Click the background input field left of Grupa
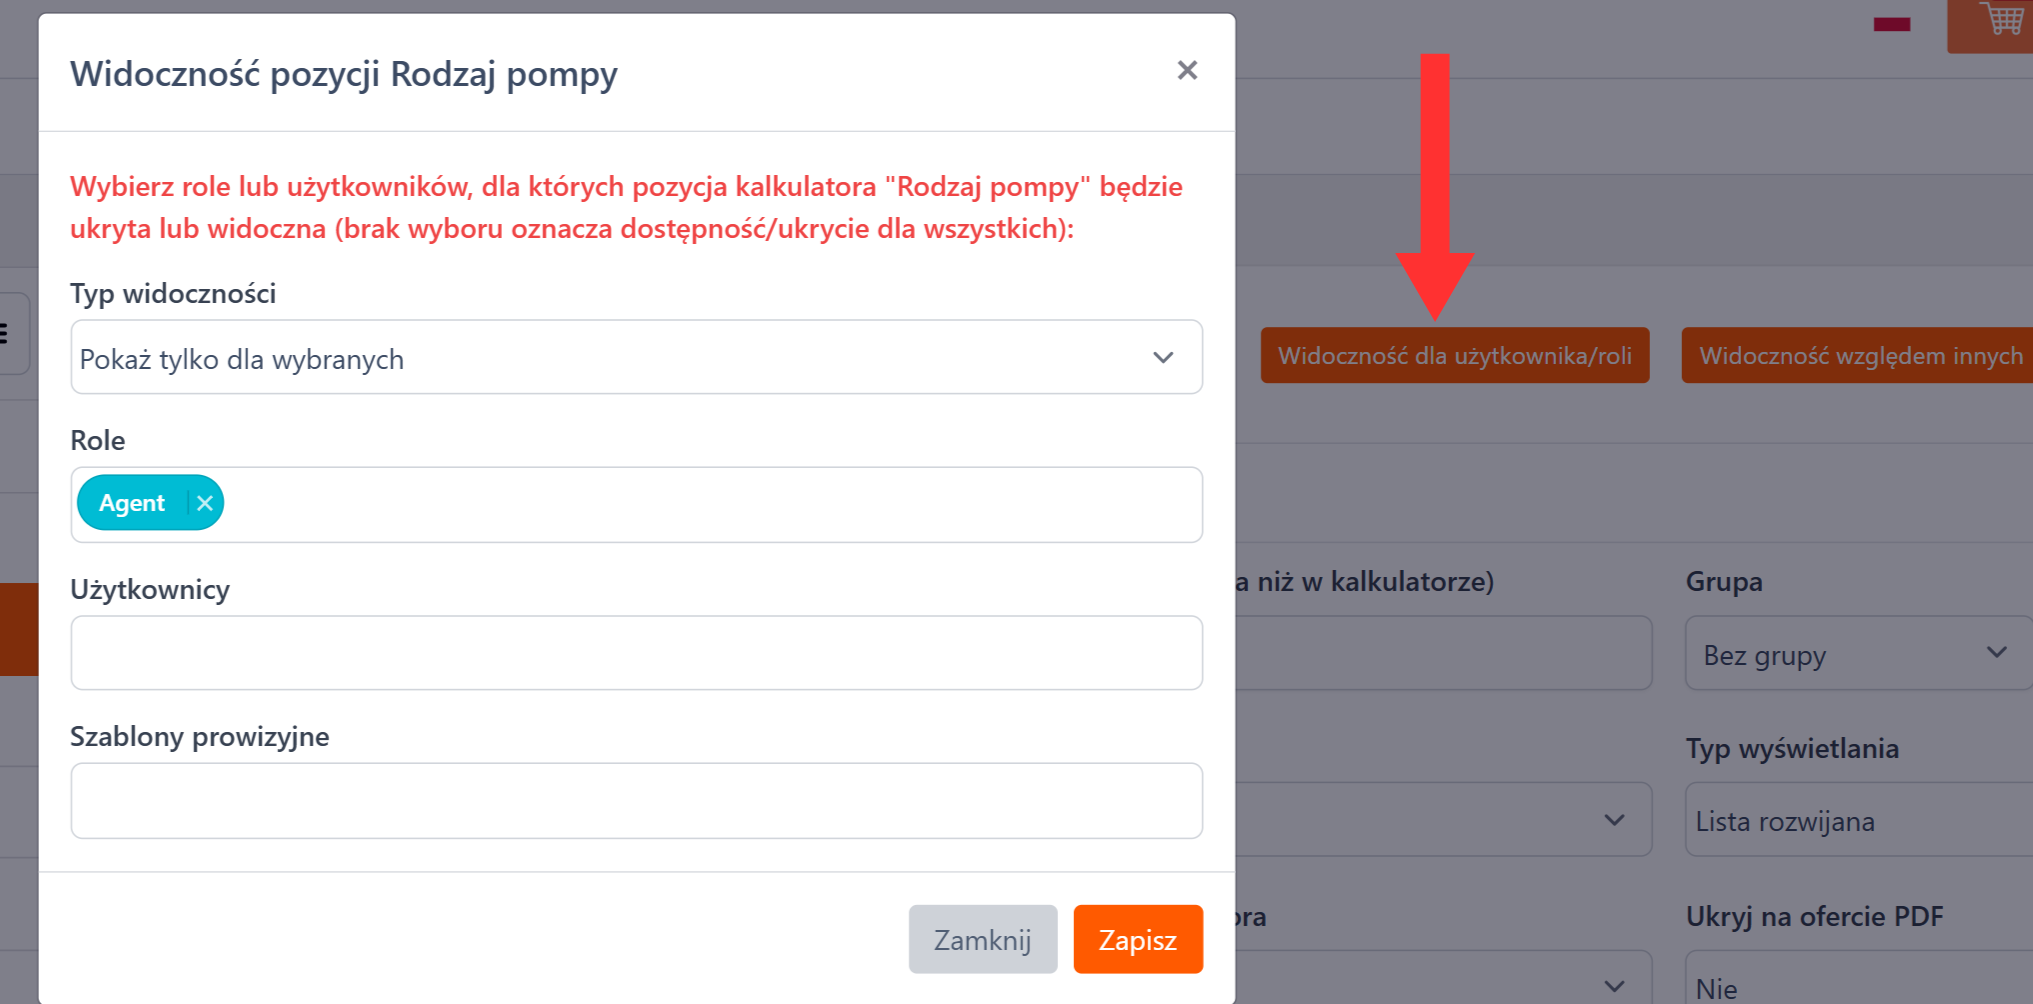This screenshot has height=1004, width=2033. [x=1442, y=654]
